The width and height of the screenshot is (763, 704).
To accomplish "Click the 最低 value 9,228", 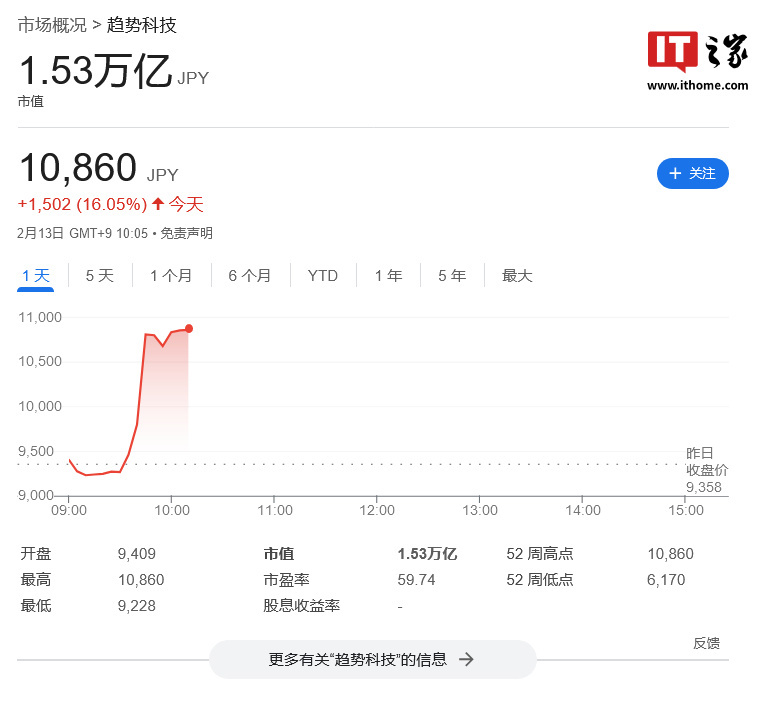I will point(137,606).
